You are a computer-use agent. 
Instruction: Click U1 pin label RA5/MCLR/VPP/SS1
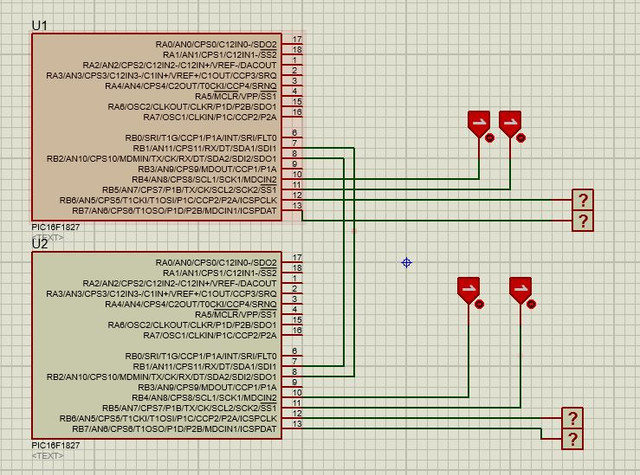(236, 96)
